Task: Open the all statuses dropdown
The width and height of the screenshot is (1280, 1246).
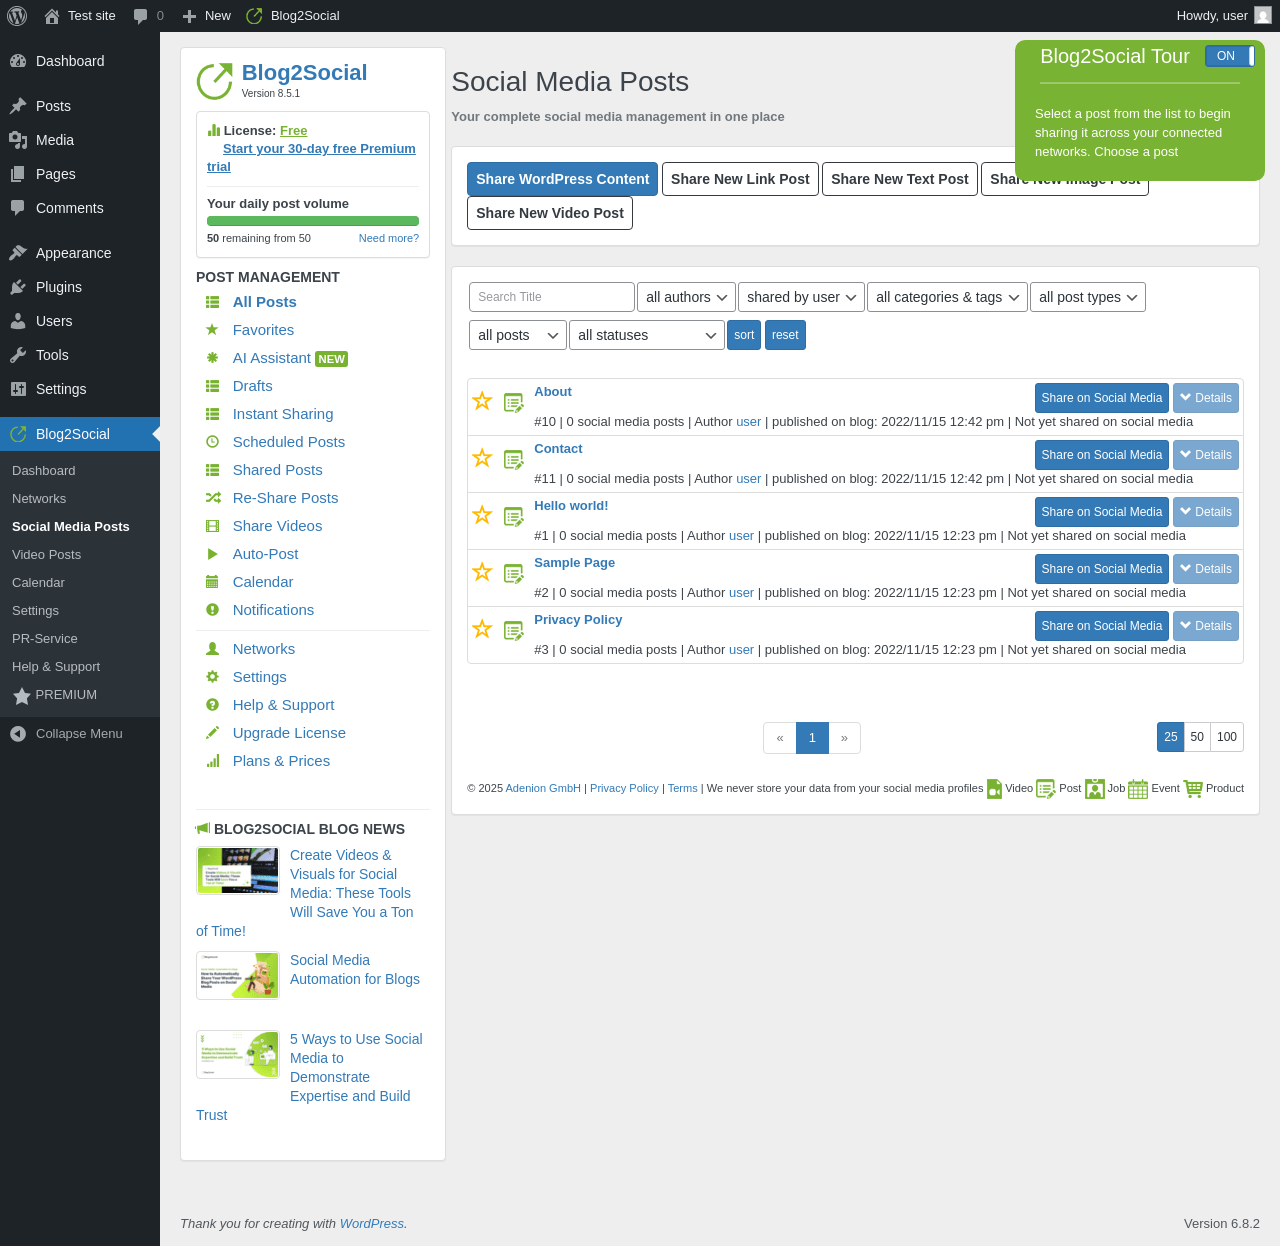Action: pyautogui.click(x=647, y=335)
